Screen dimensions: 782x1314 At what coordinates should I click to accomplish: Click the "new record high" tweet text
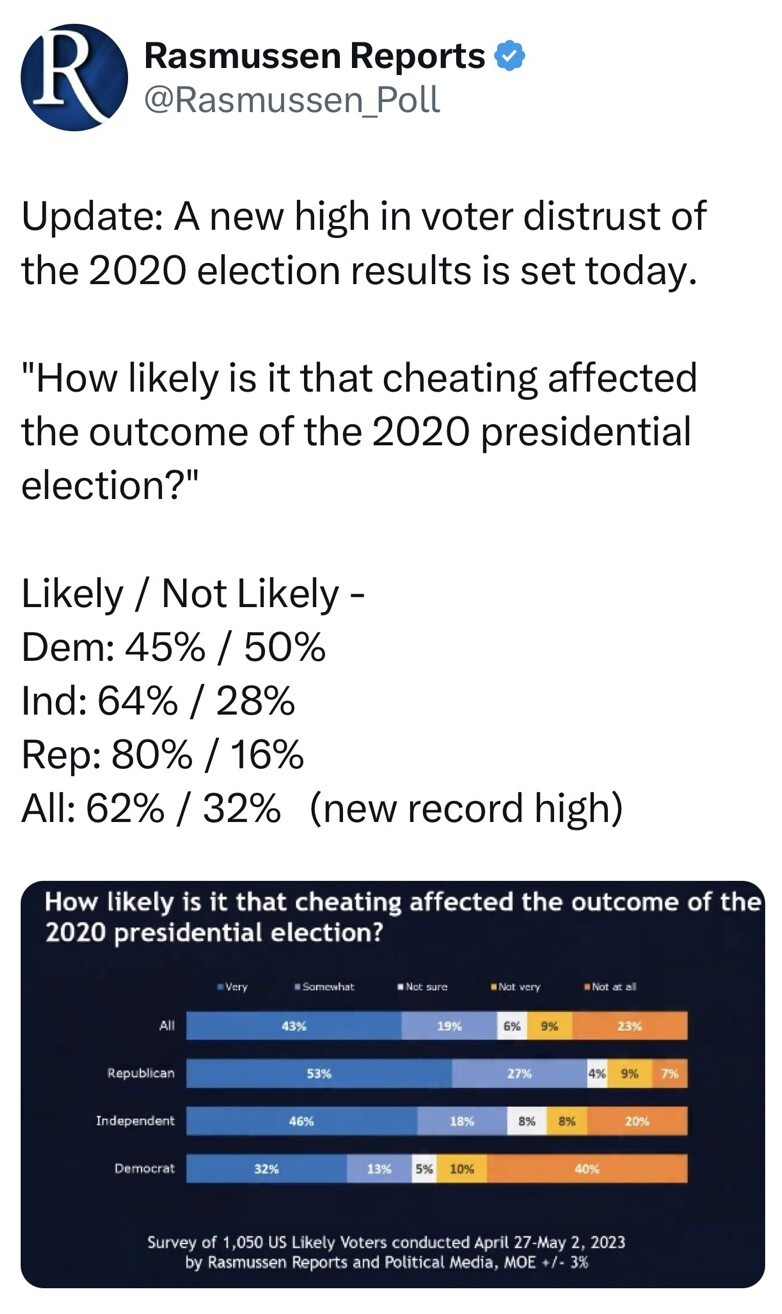click(466, 807)
